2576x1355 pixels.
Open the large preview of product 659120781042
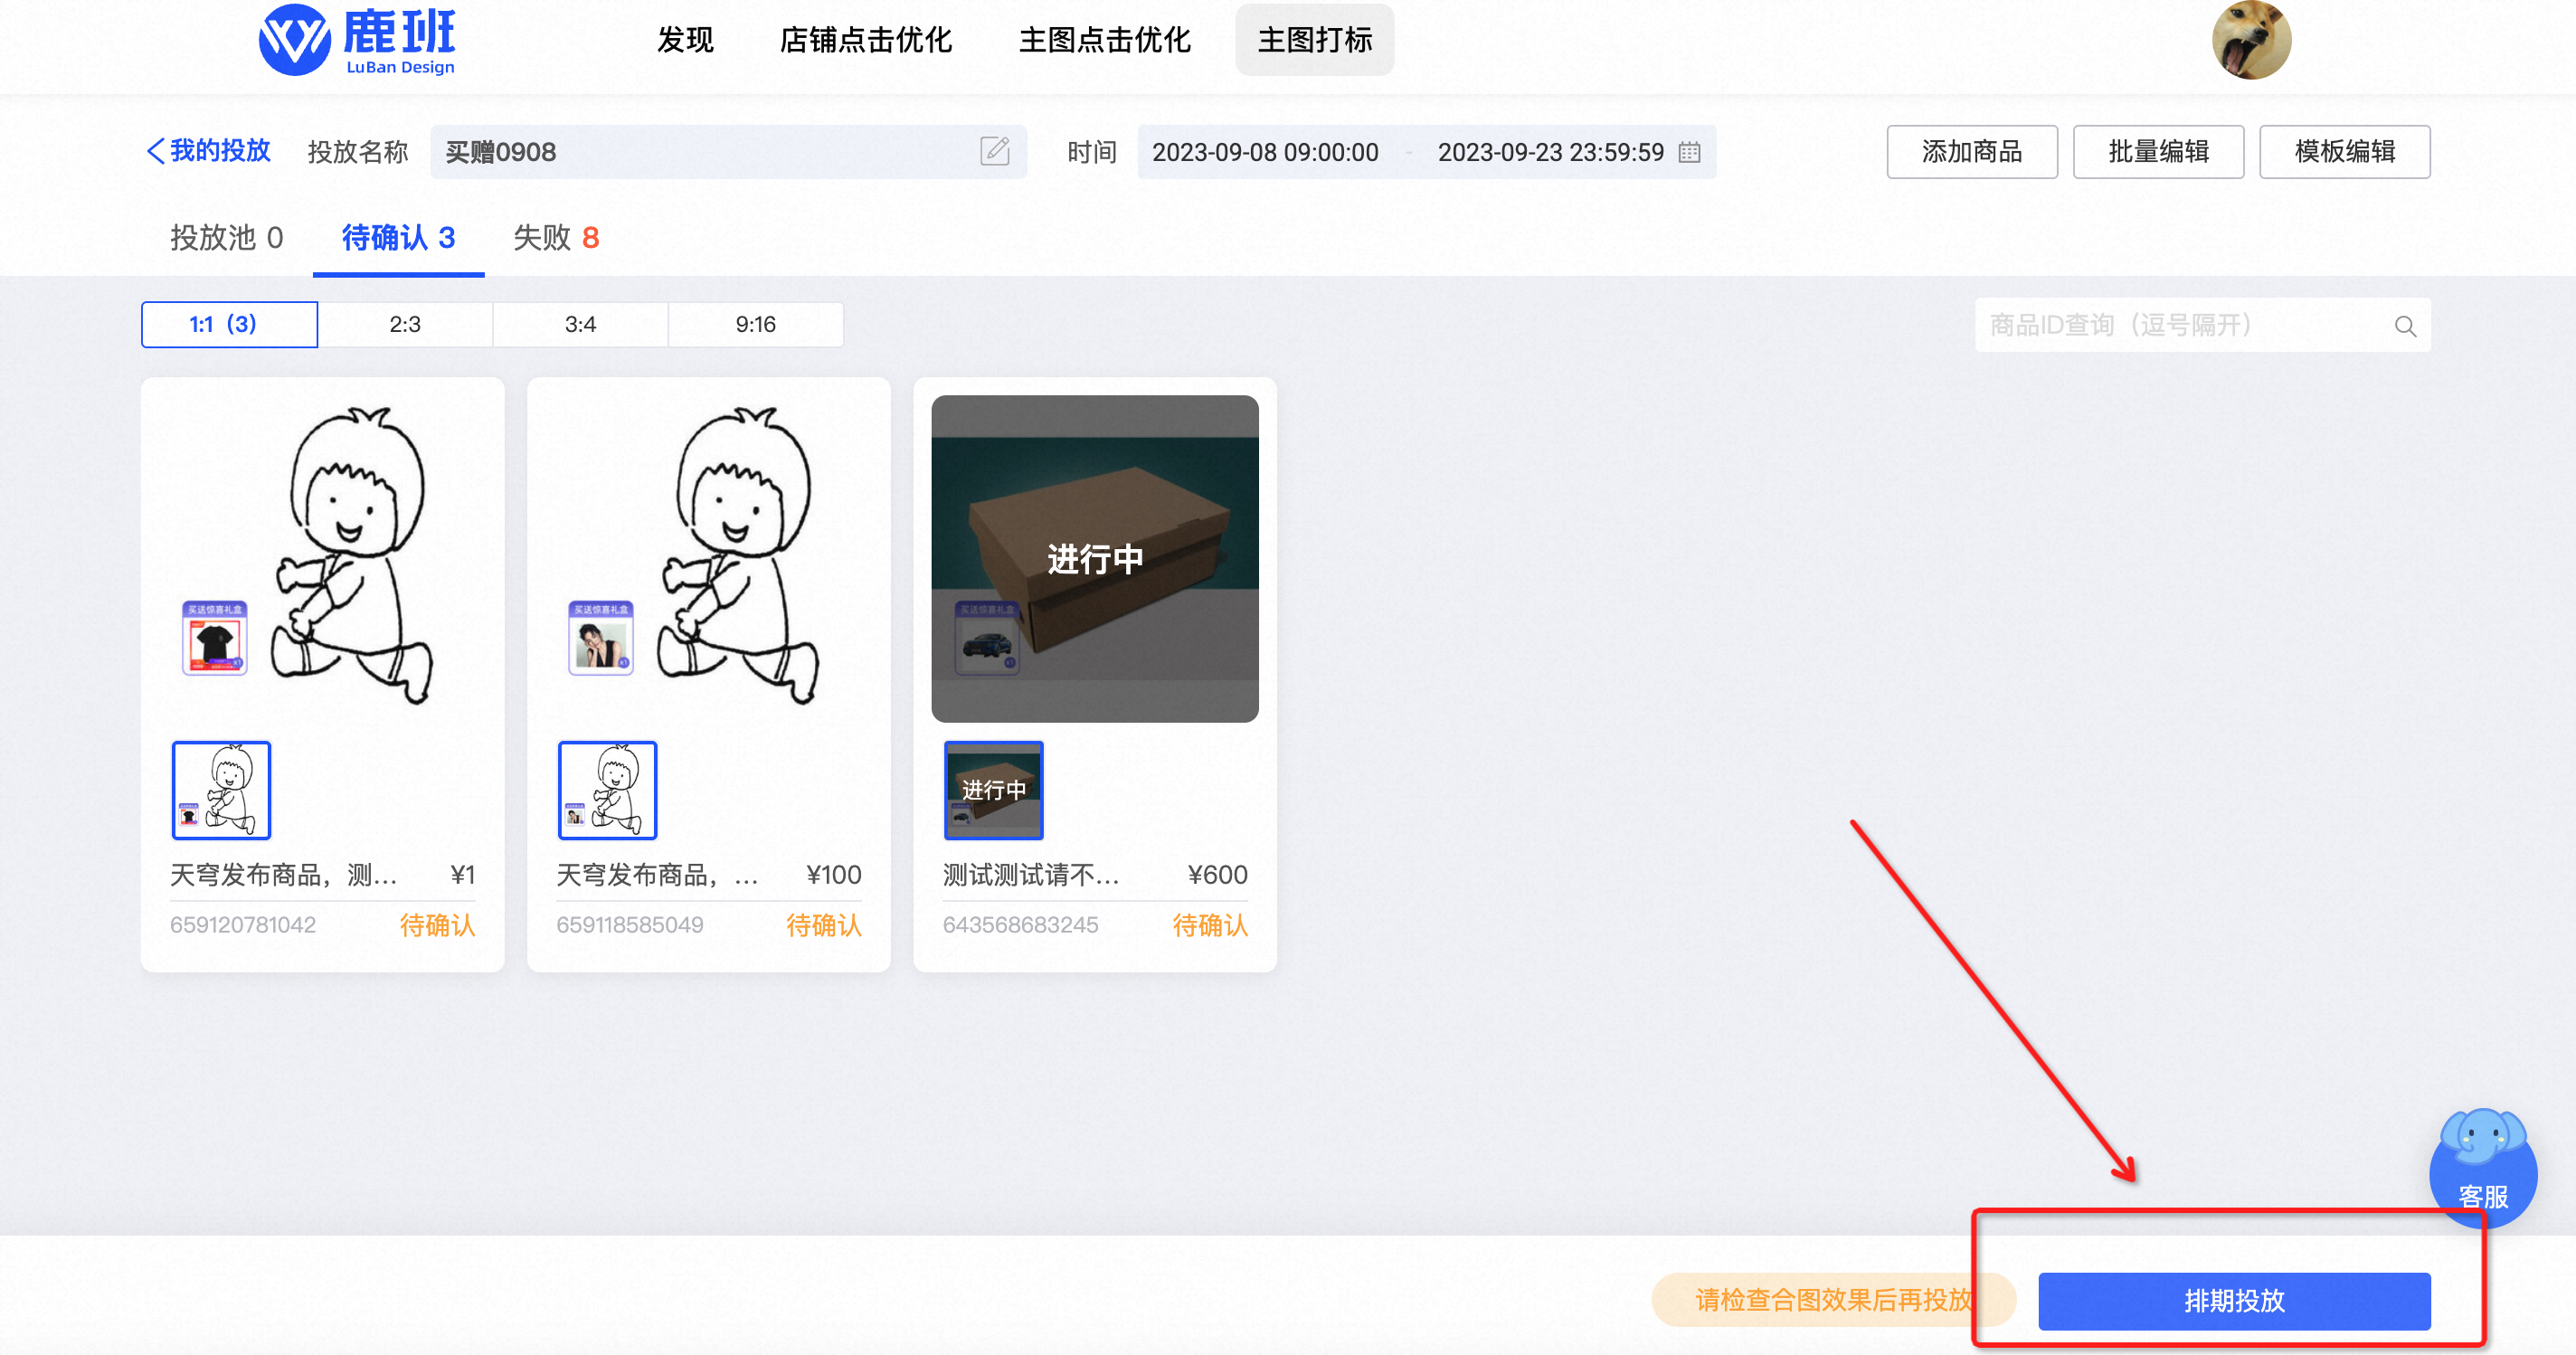[322, 558]
